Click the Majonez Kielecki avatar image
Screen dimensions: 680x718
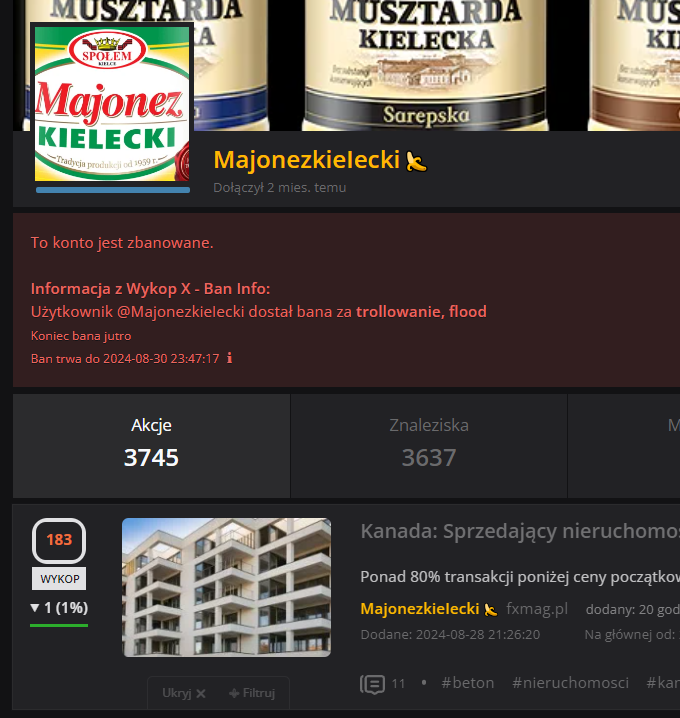tap(112, 103)
